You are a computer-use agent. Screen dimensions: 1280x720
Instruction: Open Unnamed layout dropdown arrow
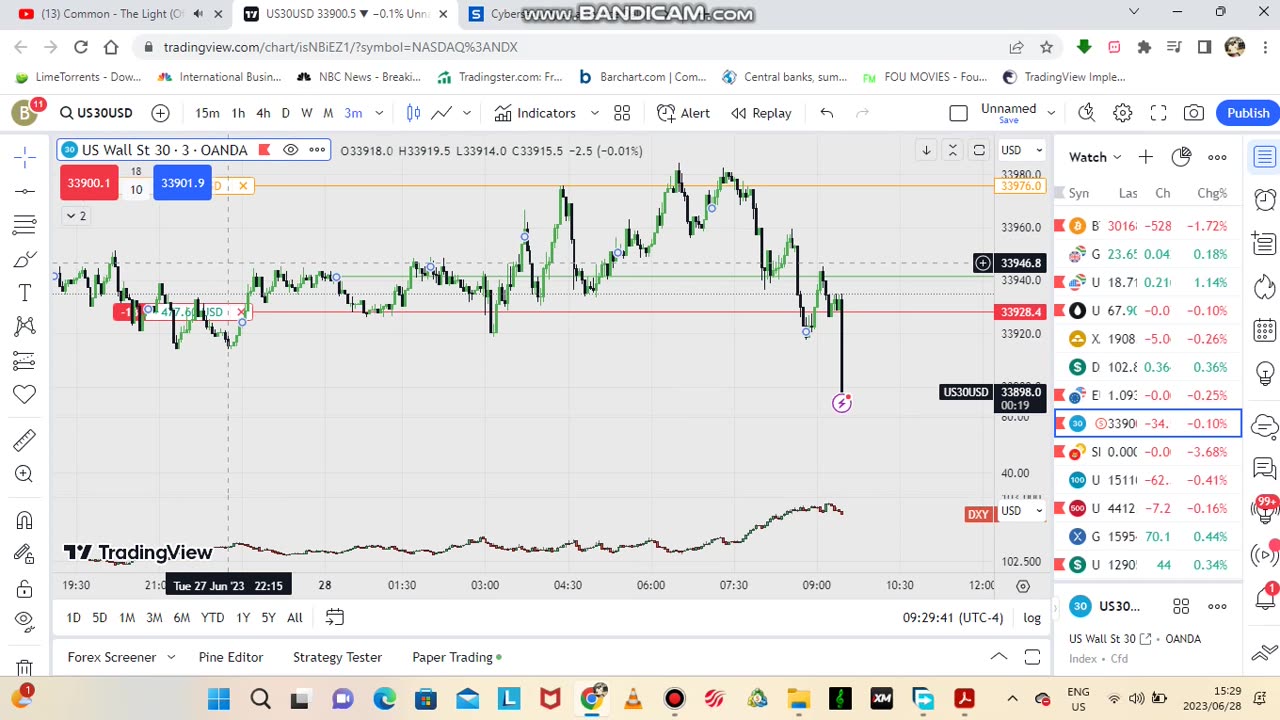1051,113
